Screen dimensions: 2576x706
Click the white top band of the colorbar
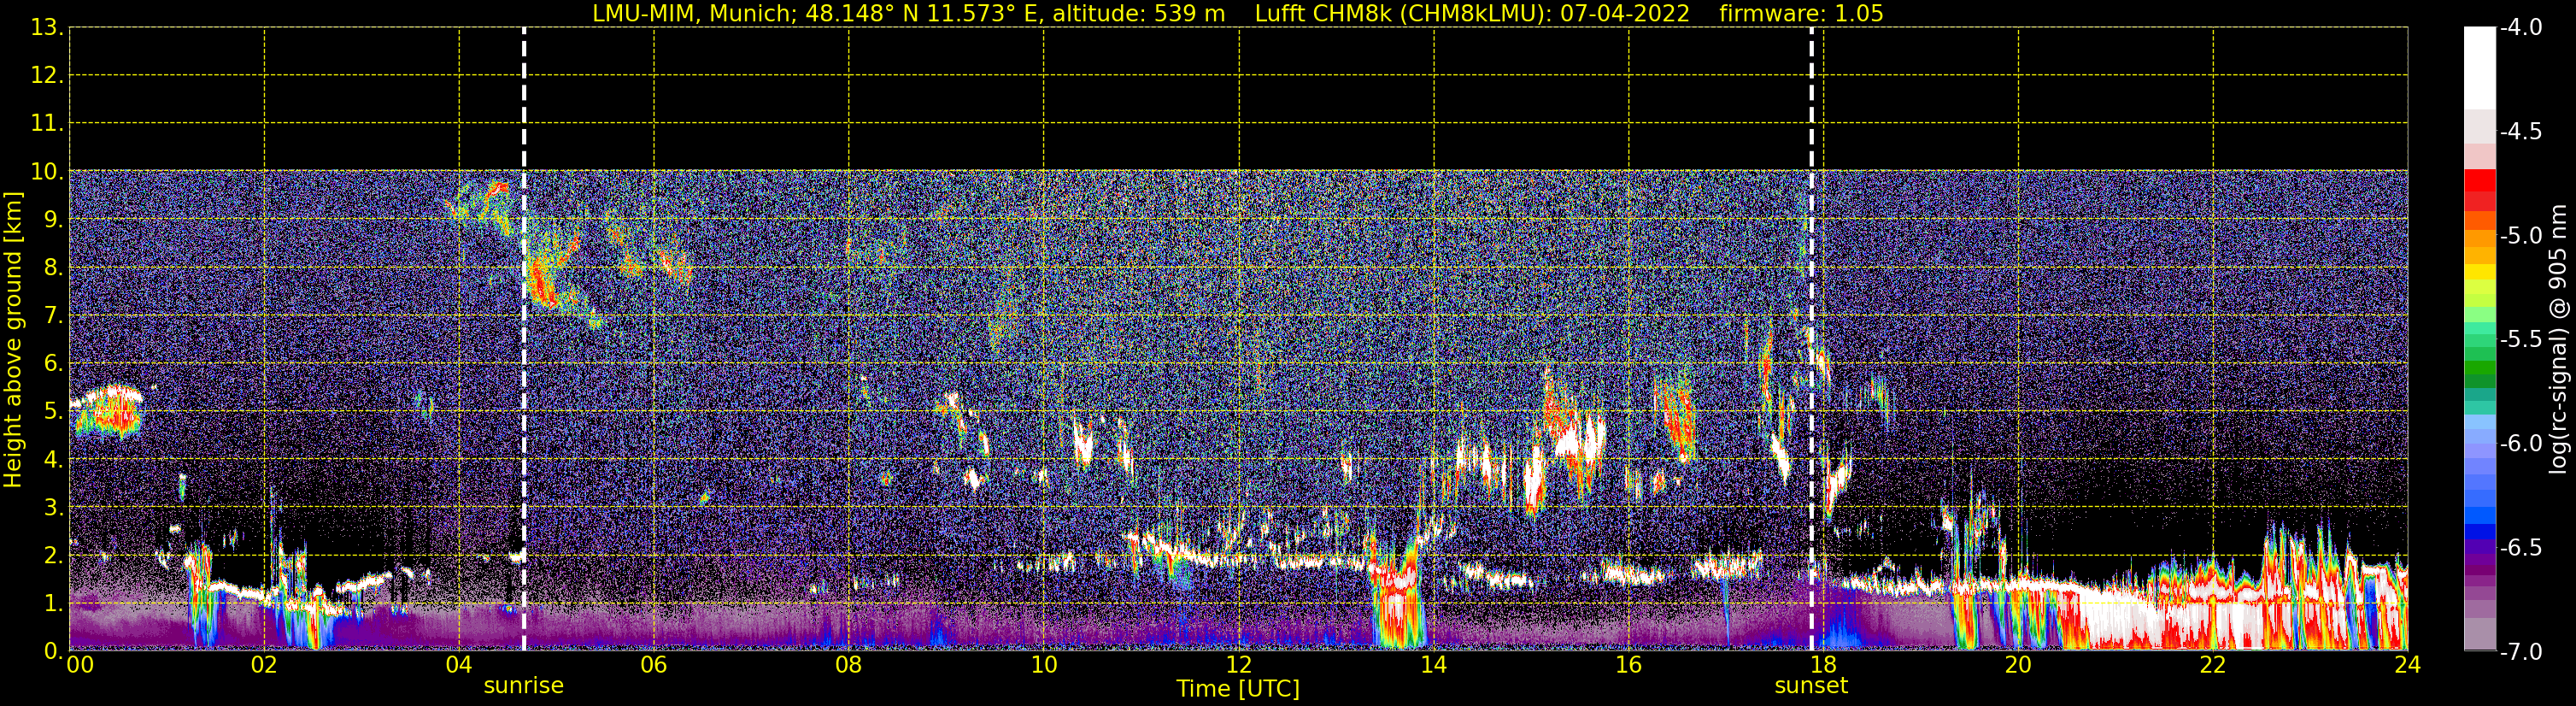(x=2479, y=68)
